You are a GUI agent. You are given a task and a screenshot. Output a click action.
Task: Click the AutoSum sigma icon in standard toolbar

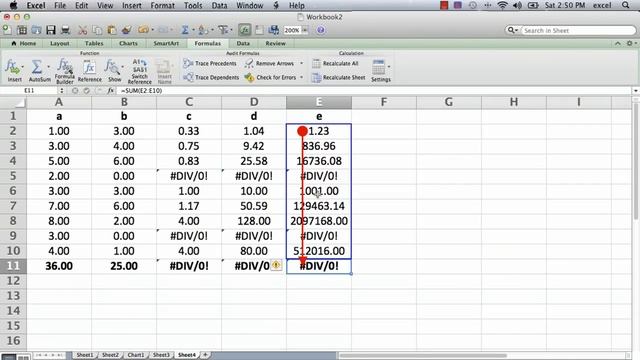click(x=185, y=30)
